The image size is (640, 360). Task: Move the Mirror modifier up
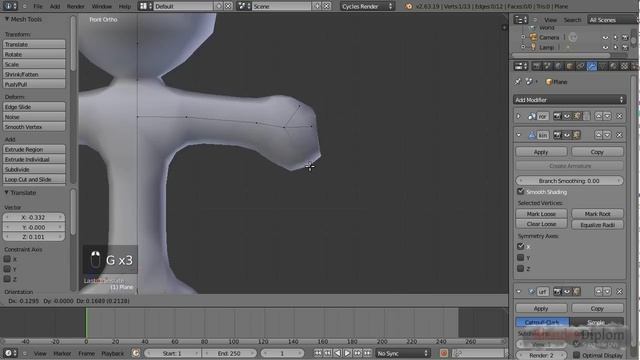click(x=598, y=116)
